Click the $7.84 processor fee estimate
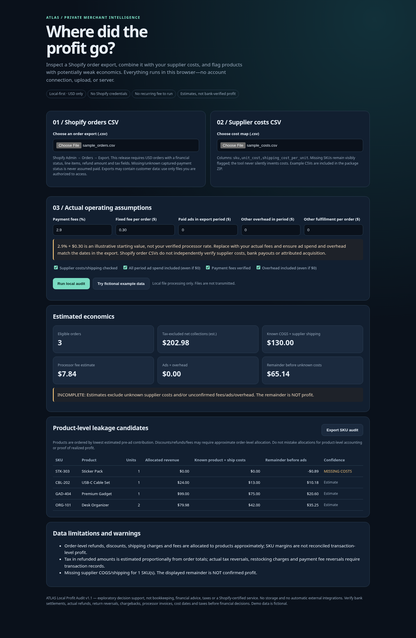The image size is (416, 638). point(67,374)
